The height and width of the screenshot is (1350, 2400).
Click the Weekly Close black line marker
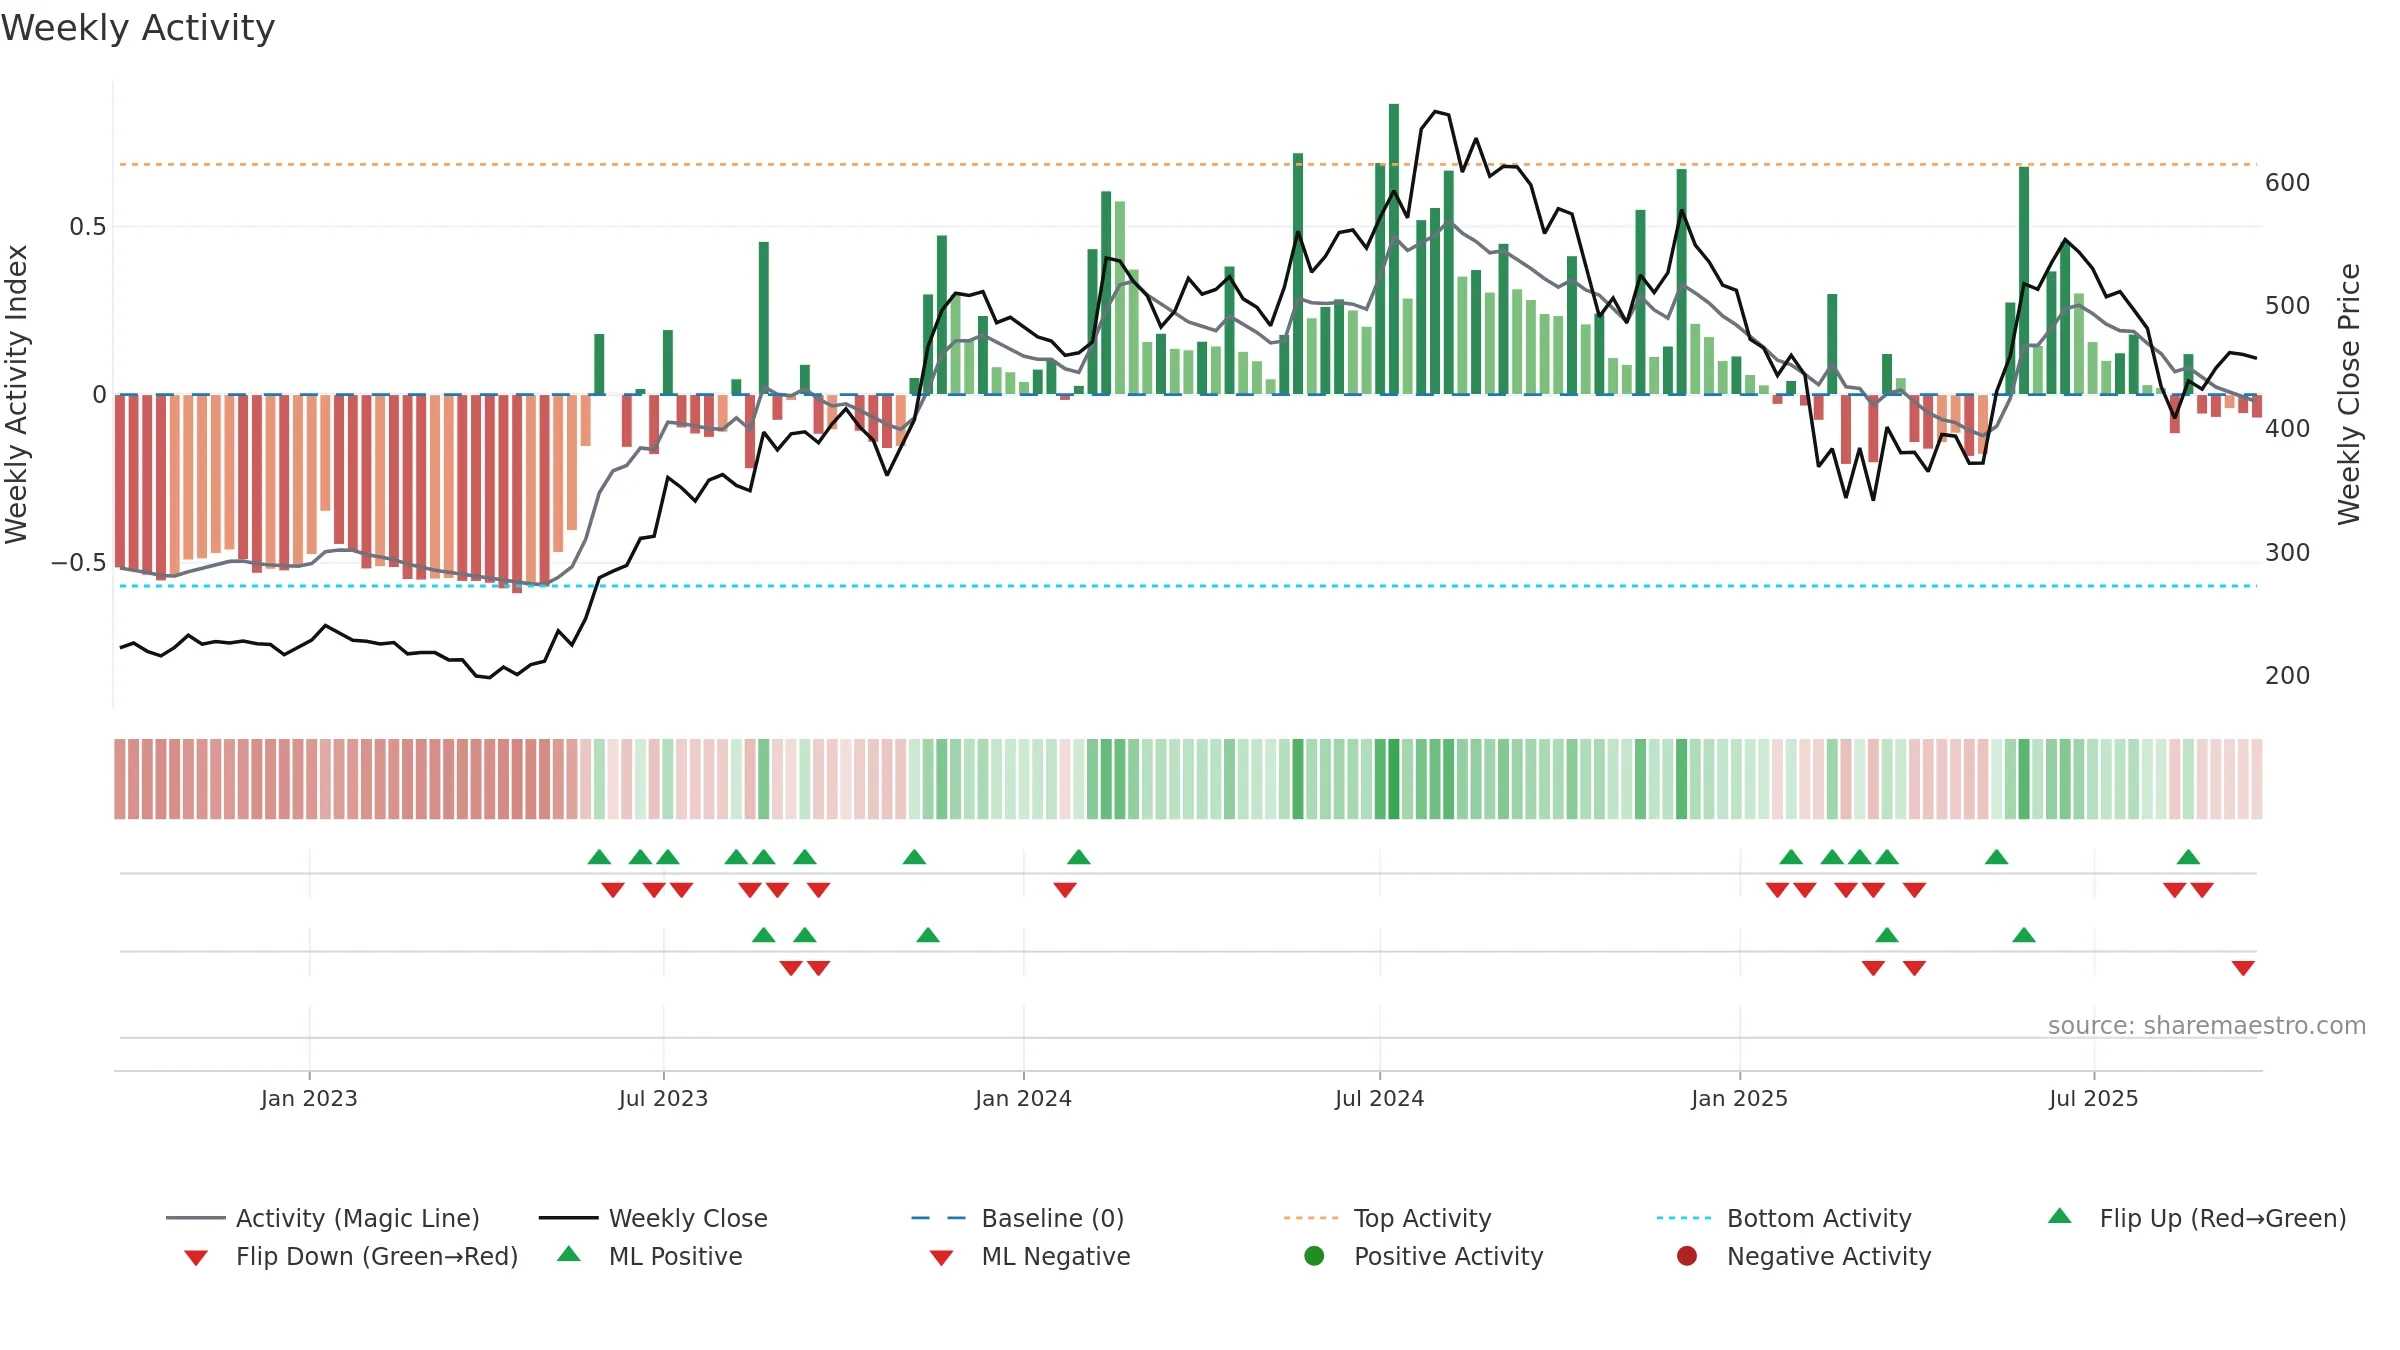pyautogui.click(x=568, y=1218)
